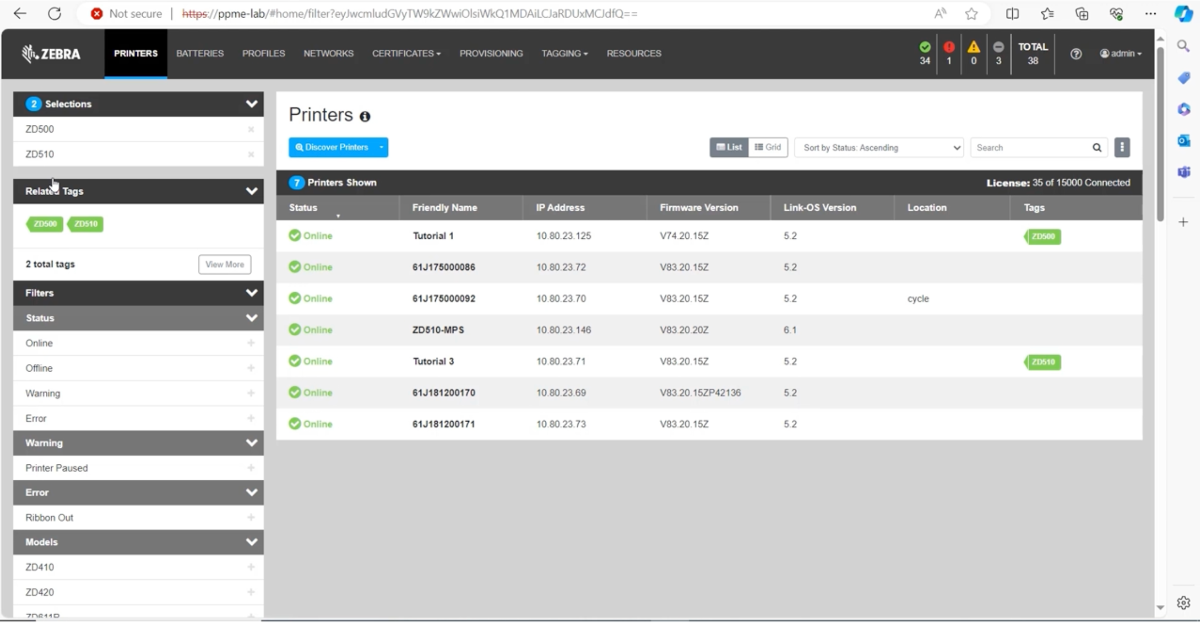This screenshot has height=635, width=1200.
Task: Collapse the Related Tags panel
Action: click(x=251, y=191)
